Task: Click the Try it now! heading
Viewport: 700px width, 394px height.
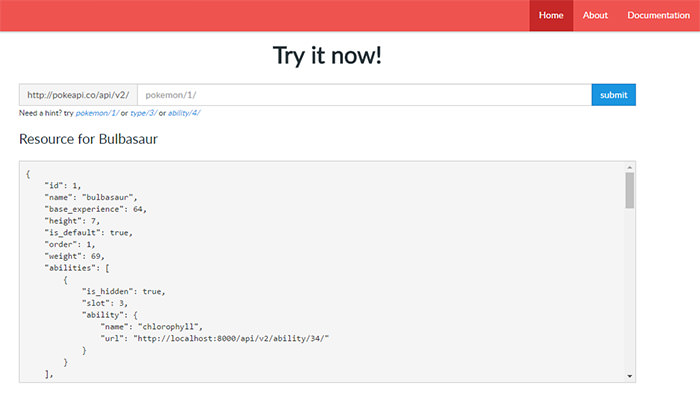Action: coord(327,56)
